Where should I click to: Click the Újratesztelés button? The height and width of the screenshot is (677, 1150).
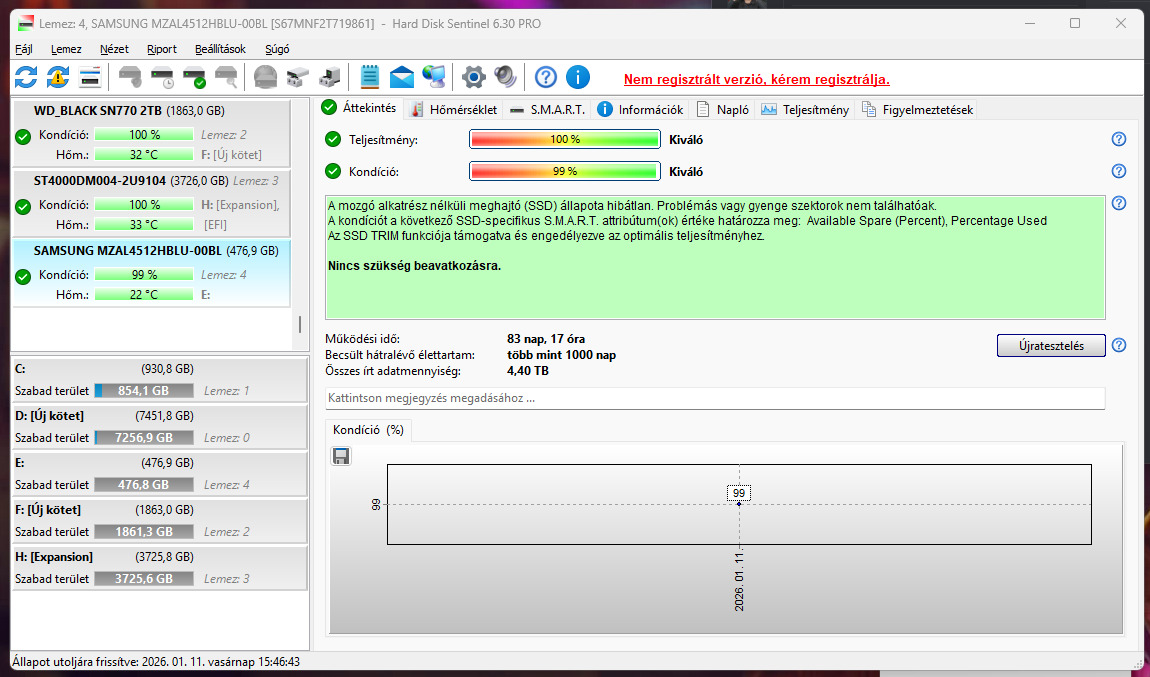point(1051,345)
